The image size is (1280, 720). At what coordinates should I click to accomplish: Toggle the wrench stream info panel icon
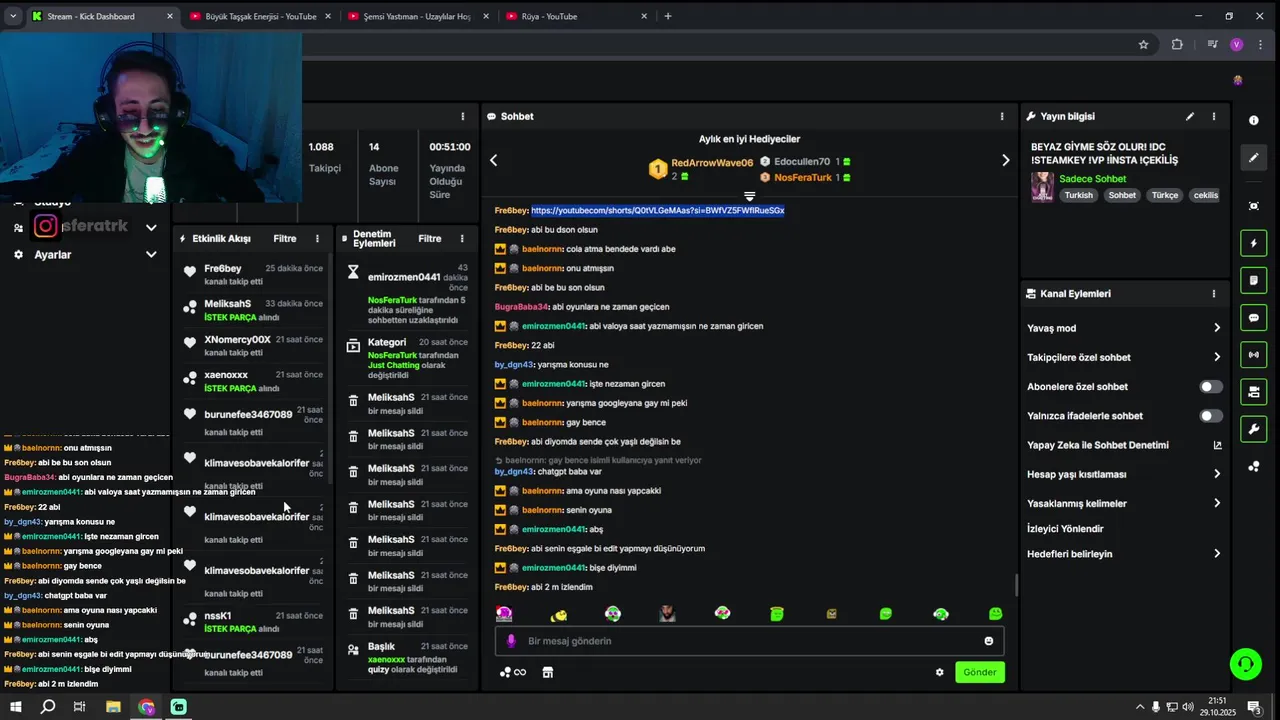pos(1253,429)
